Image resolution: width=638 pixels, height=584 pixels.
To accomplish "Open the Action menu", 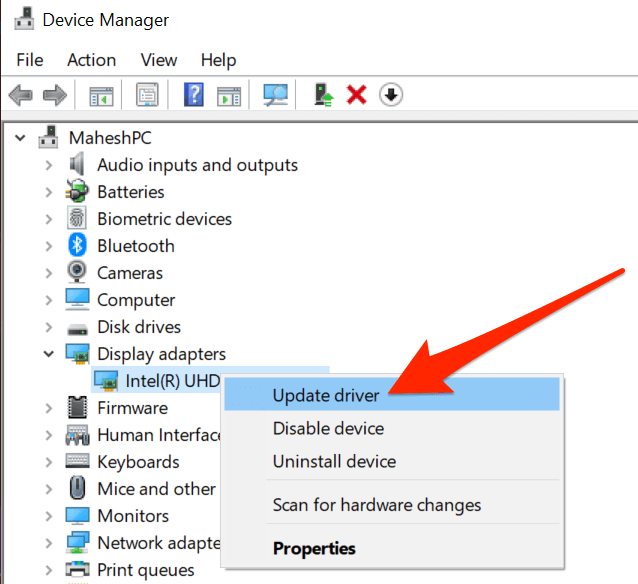I will click(x=92, y=60).
